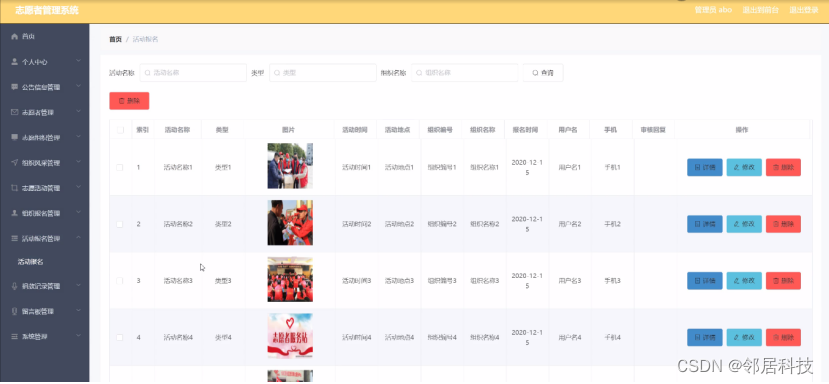The image size is (829, 384).
Task: Click the red batch 删除 button above table
Action: tap(129, 101)
